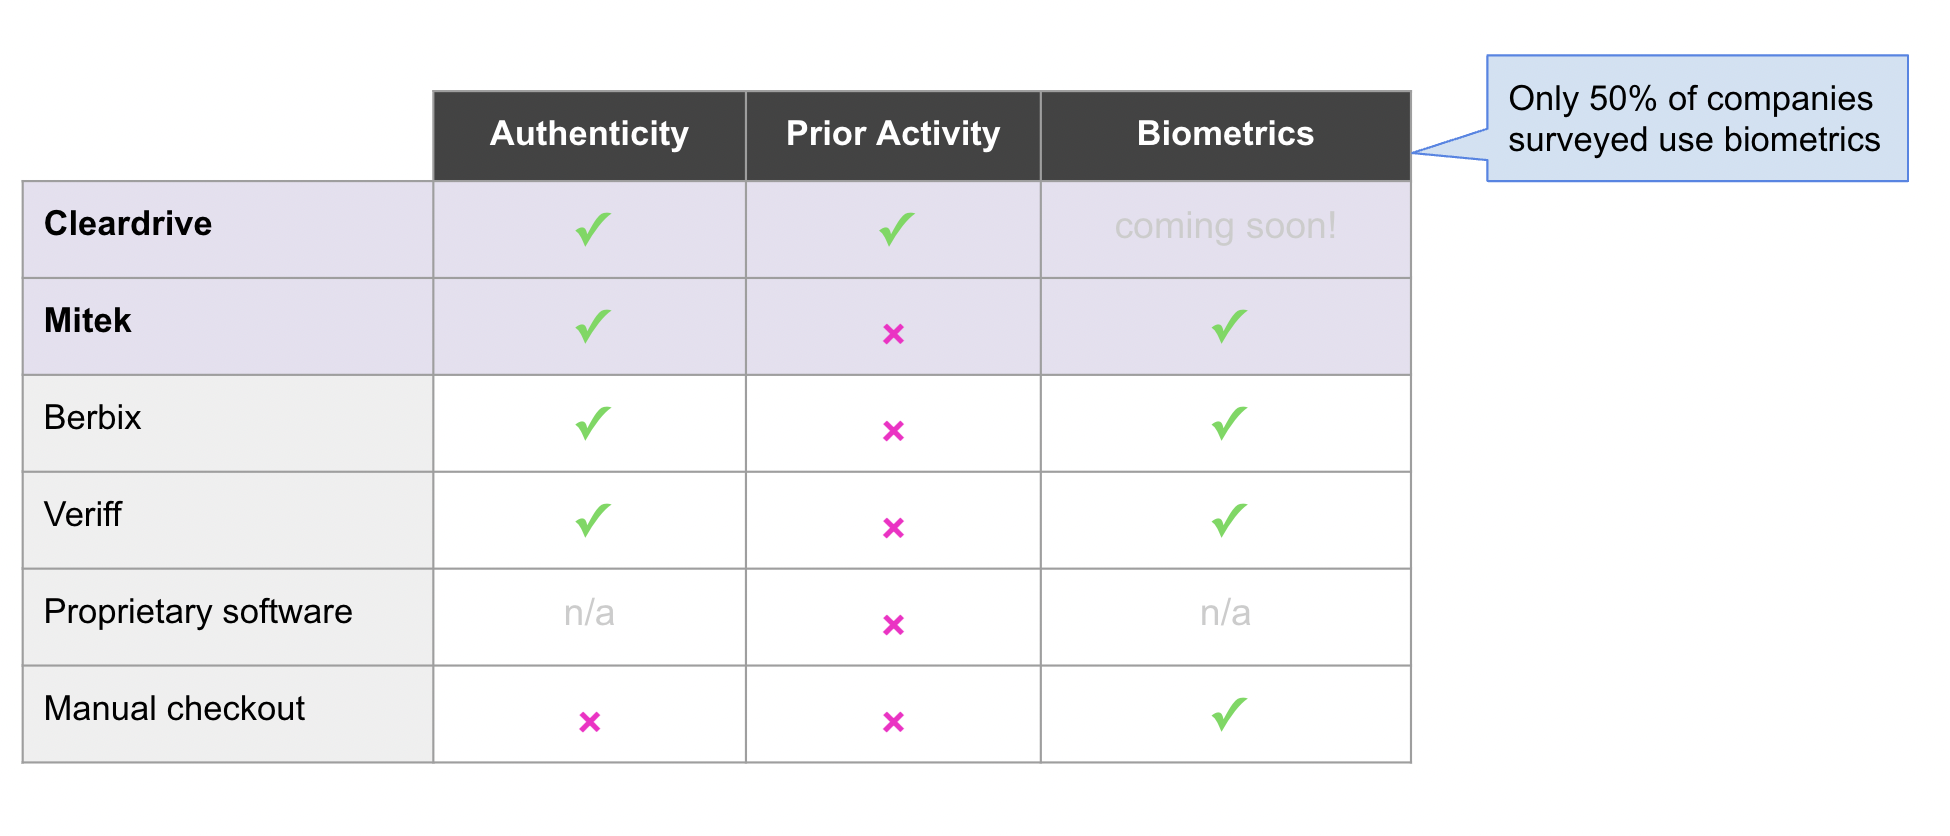
Task: Select the Prior Activity column header
Action: point(893,134)
